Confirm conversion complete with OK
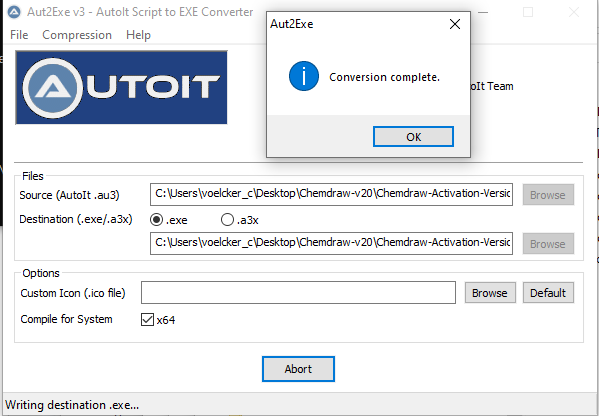 (413, 137)
